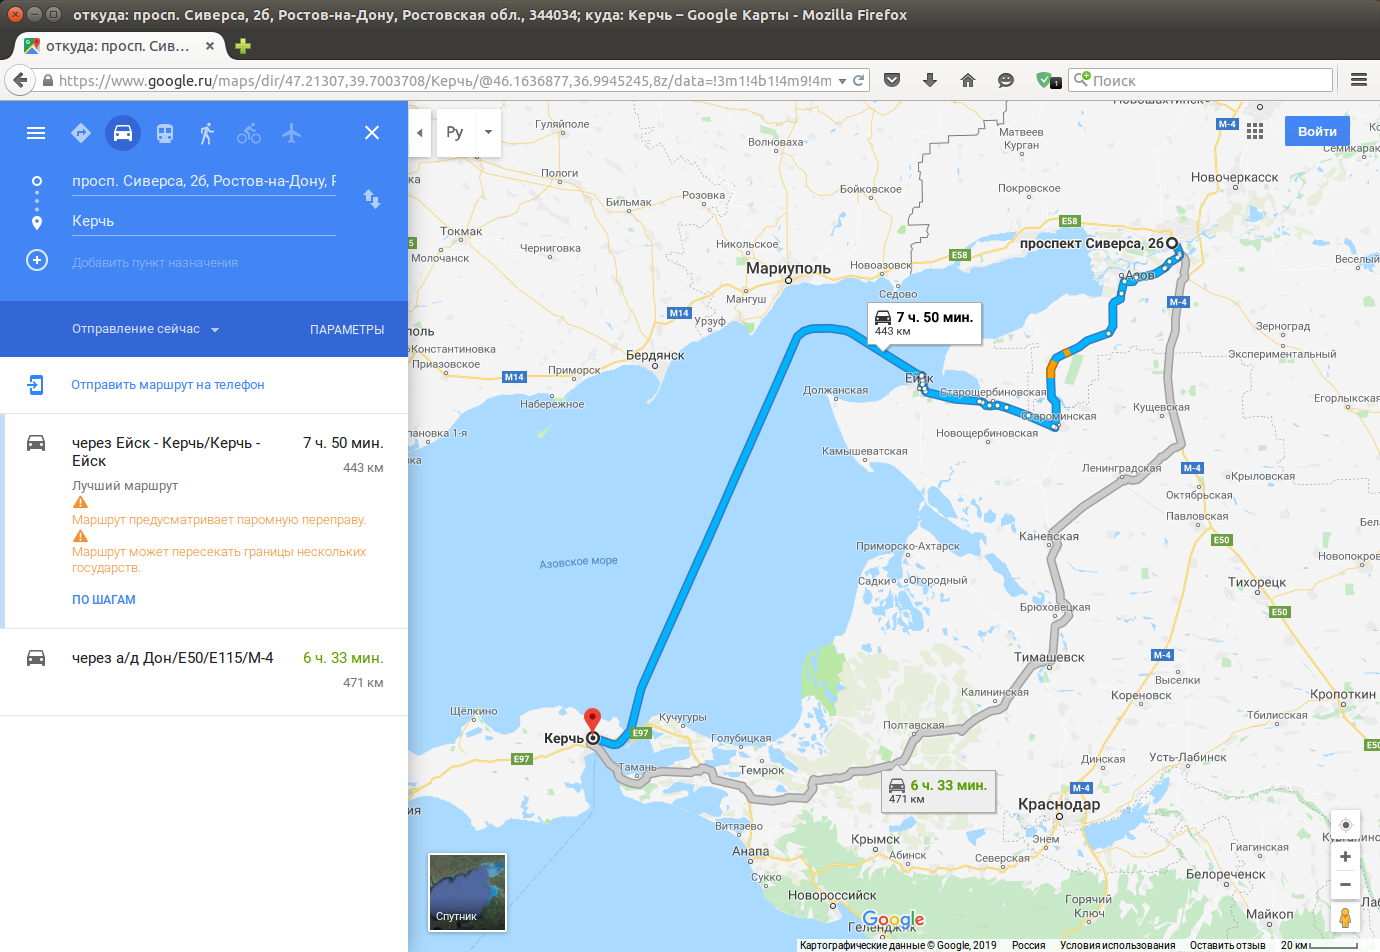Select the walking travel mode
This screenshot has height=952, width=1380.
[x=207, y=133]
